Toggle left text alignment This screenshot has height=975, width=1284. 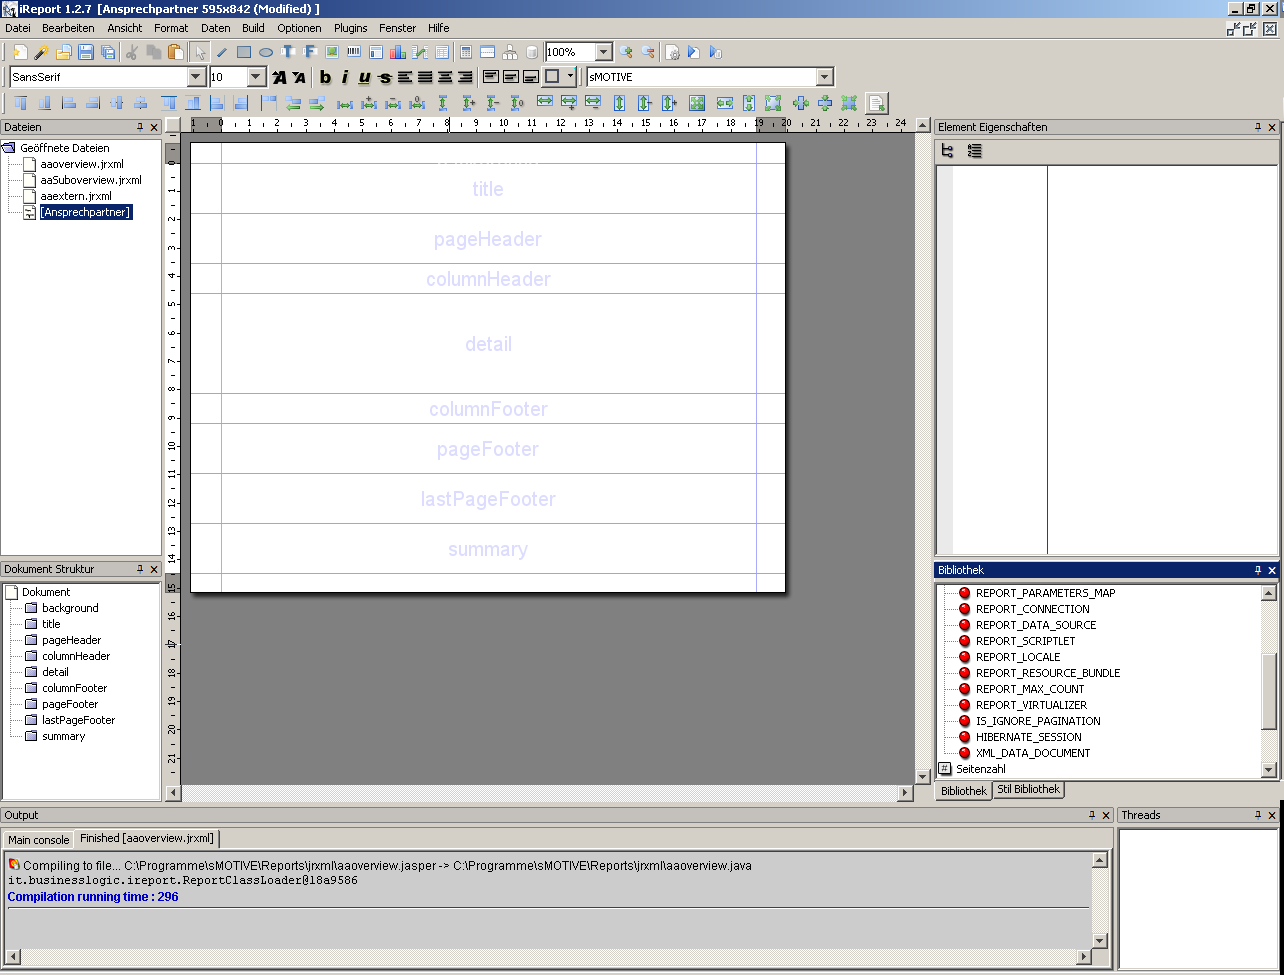point(405,77)
